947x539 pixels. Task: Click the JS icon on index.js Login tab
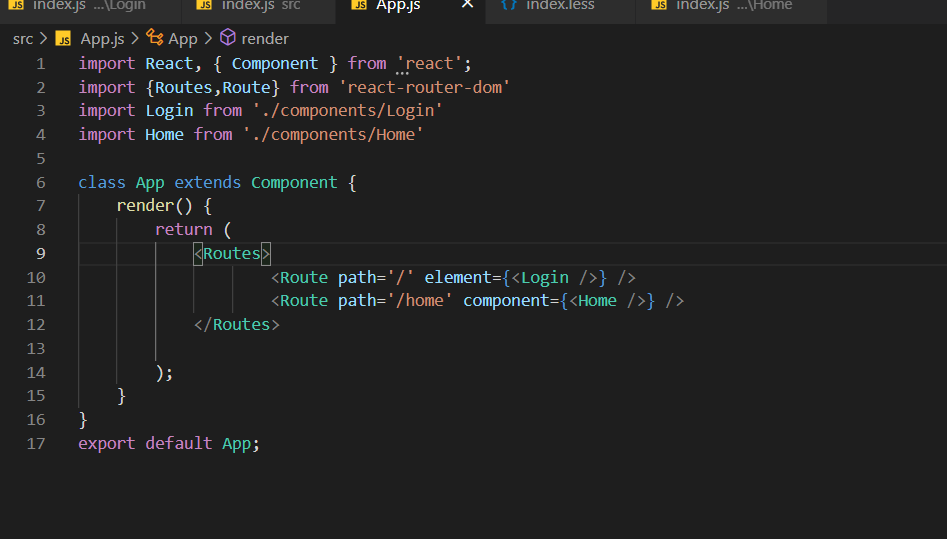click(x=16, y=5)
